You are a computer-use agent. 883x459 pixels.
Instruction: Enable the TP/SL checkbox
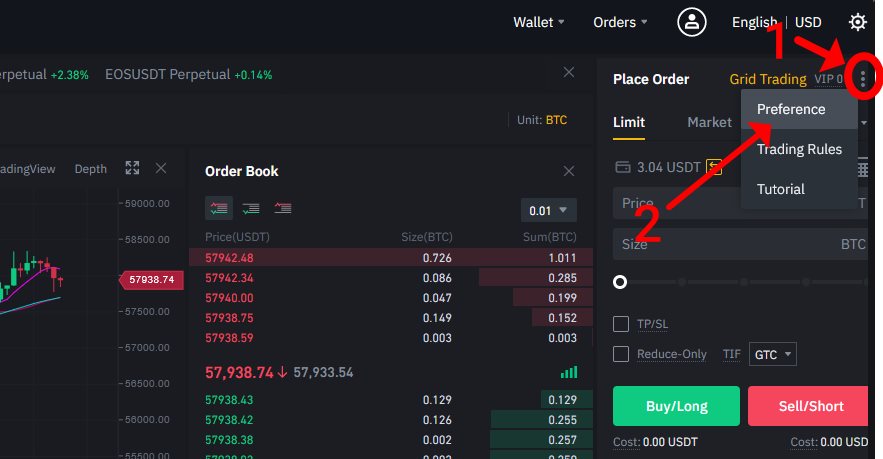coord(621,324)
